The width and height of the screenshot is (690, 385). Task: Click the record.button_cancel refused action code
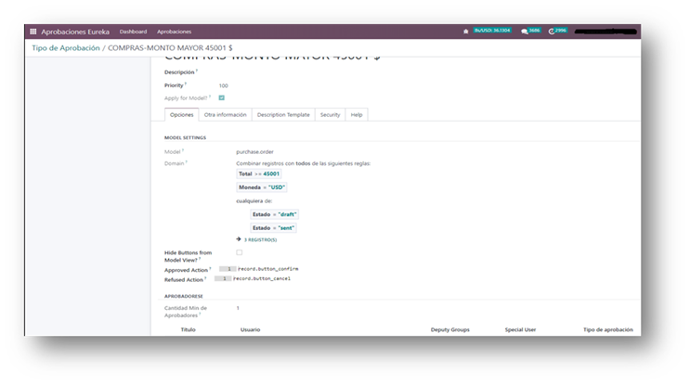[x=262, y=279]
